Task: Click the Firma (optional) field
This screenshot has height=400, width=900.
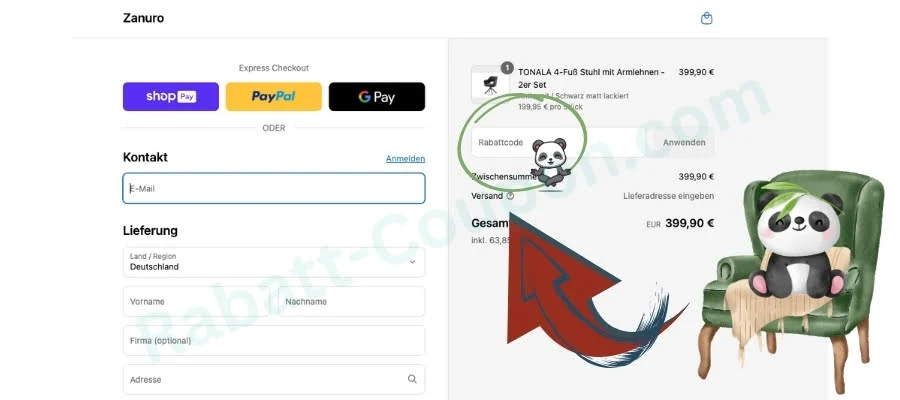Action: (x=274, y=340)
